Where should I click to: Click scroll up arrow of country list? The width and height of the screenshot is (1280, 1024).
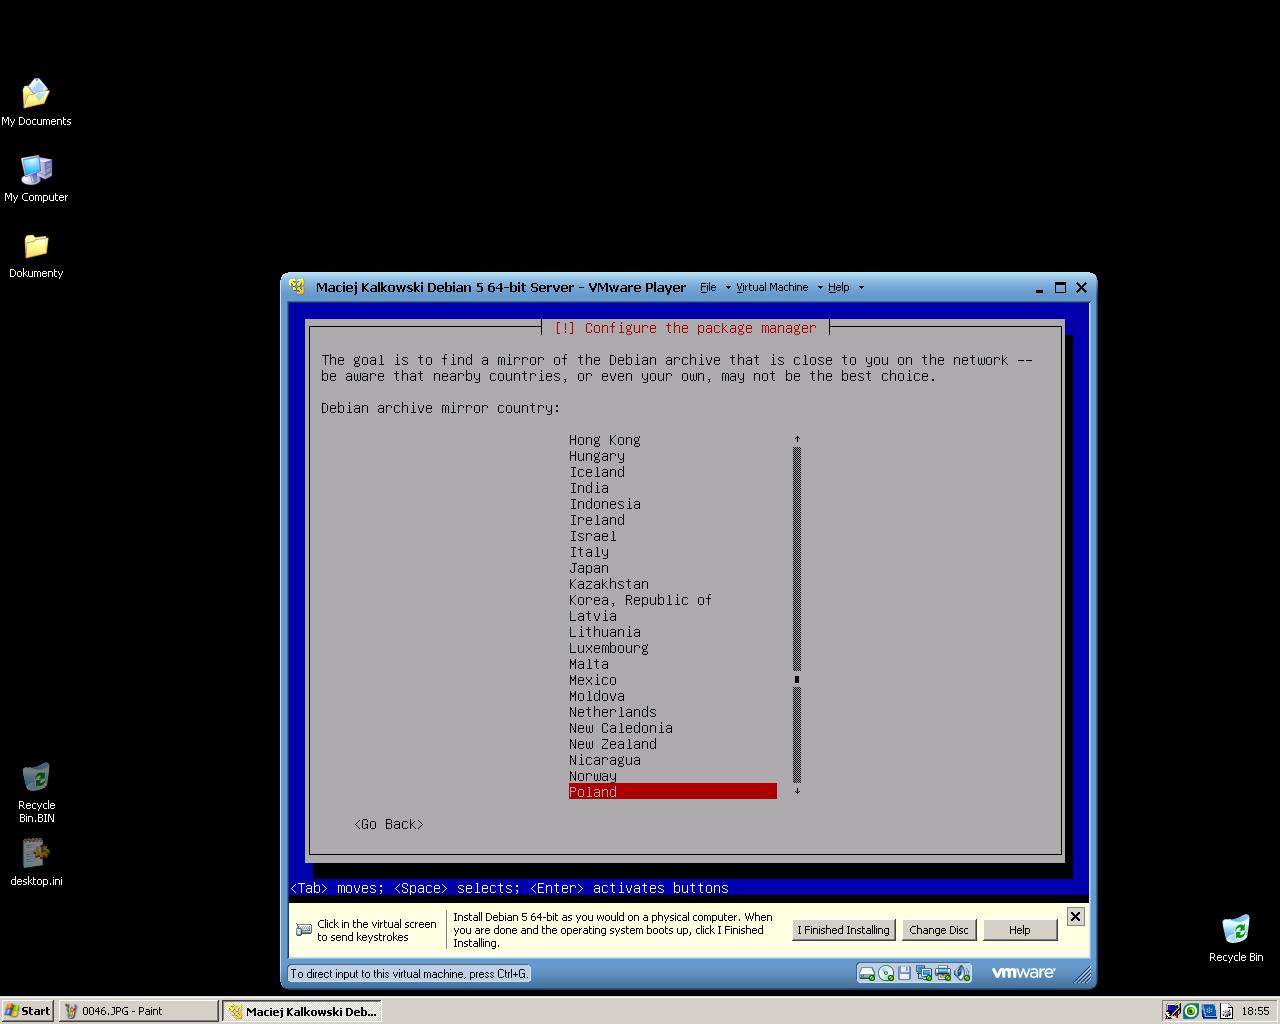(x=797, y=439)
